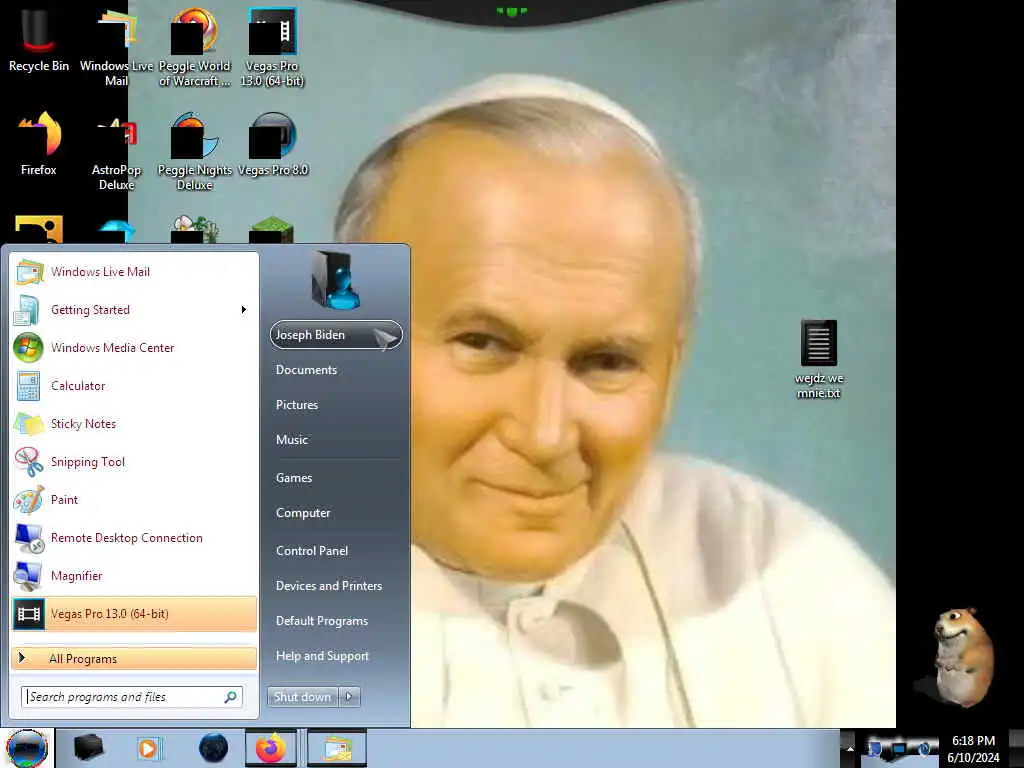Show hidden system tray icons
The height and width of the screenshot is (768, 1024).
(x=850, y=748)
